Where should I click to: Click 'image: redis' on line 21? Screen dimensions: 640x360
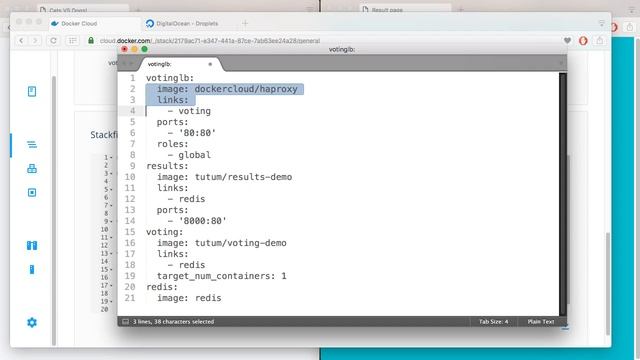[189, 298]
